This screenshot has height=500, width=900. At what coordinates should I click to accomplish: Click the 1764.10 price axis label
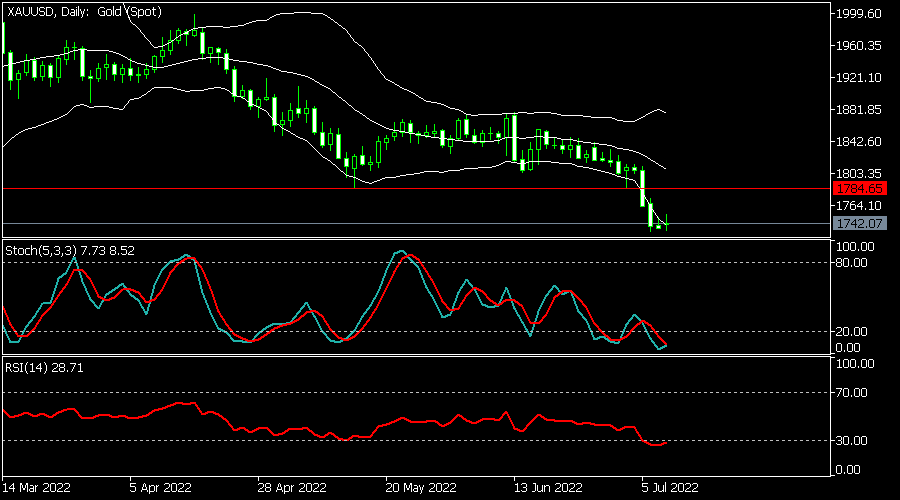(x=859, y=206)
